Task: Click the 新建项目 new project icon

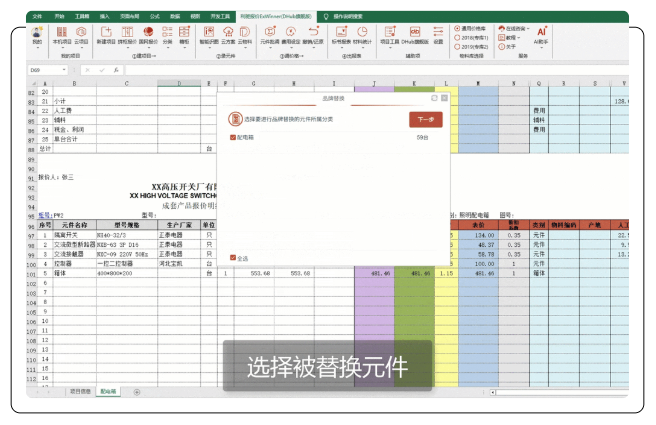Action: click(x=106, y=32)
